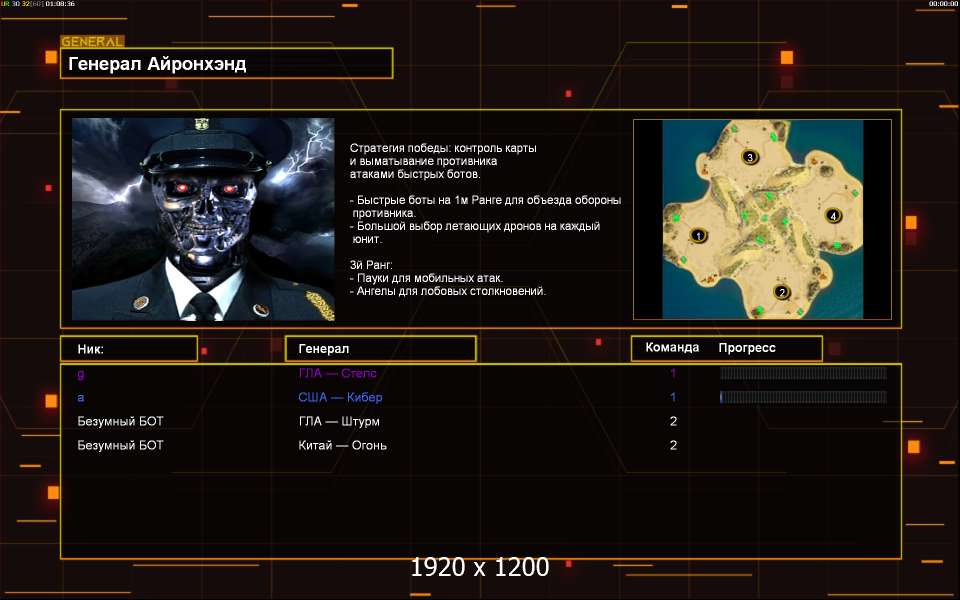Screen dimensions: 960x600
Task: Select general ГЛА — Стелс
Action: tap(337, 373)
